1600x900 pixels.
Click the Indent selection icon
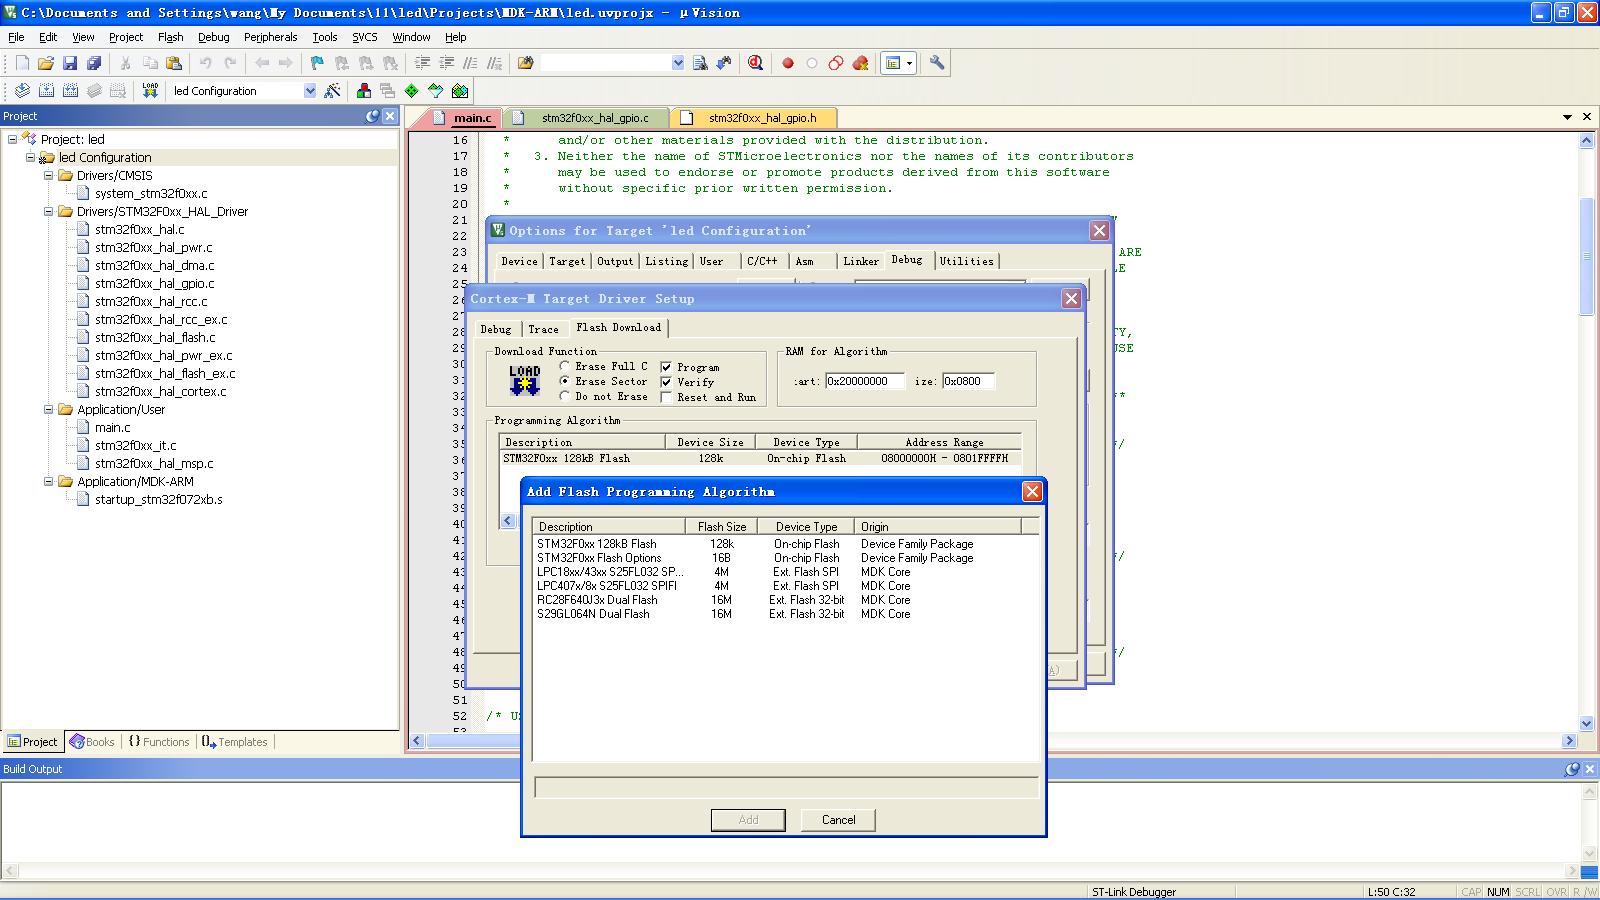tap(422, 63)
